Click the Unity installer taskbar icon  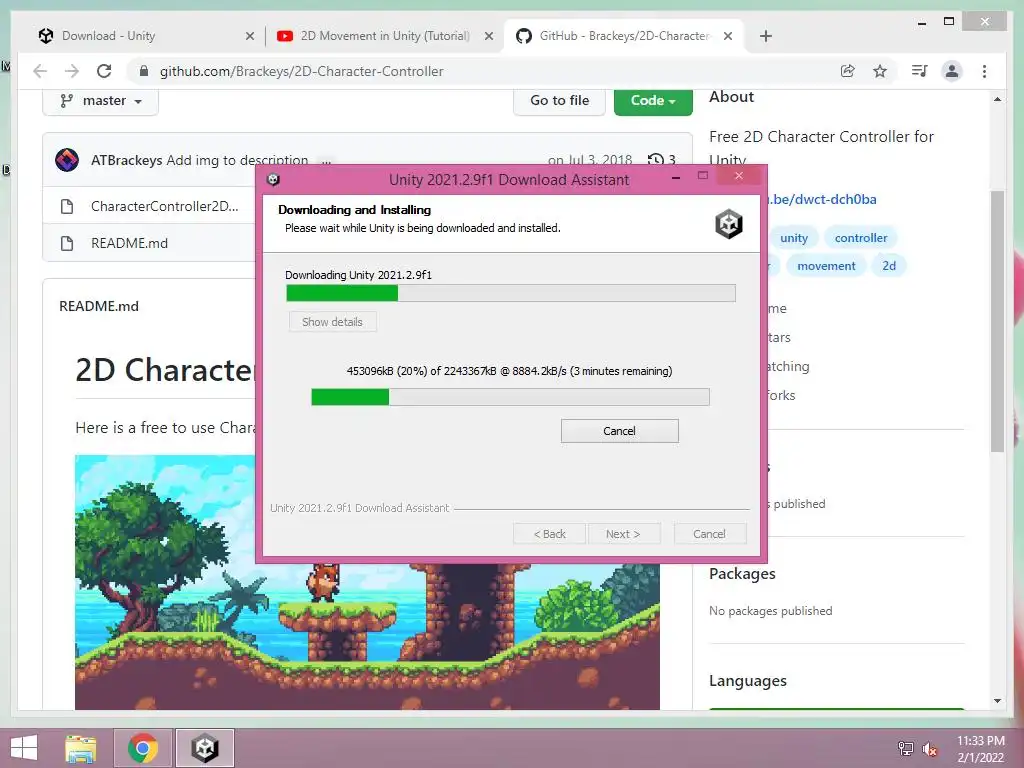coord(204,748)
